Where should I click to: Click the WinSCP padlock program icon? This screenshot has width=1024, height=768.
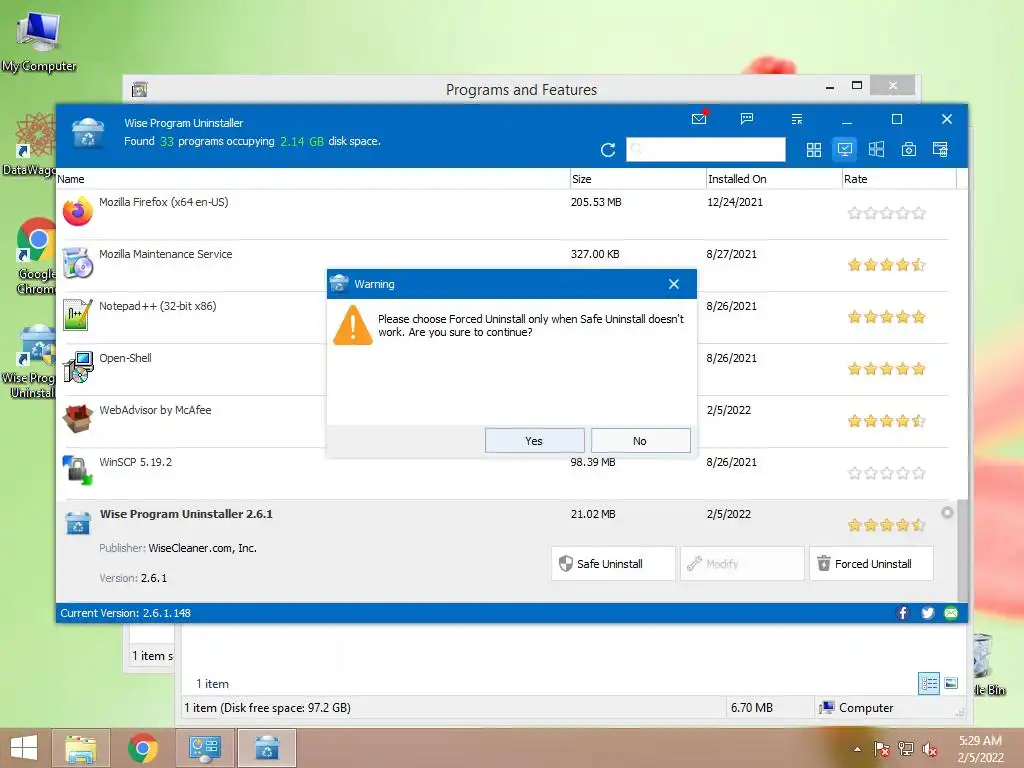click(78, 471)
